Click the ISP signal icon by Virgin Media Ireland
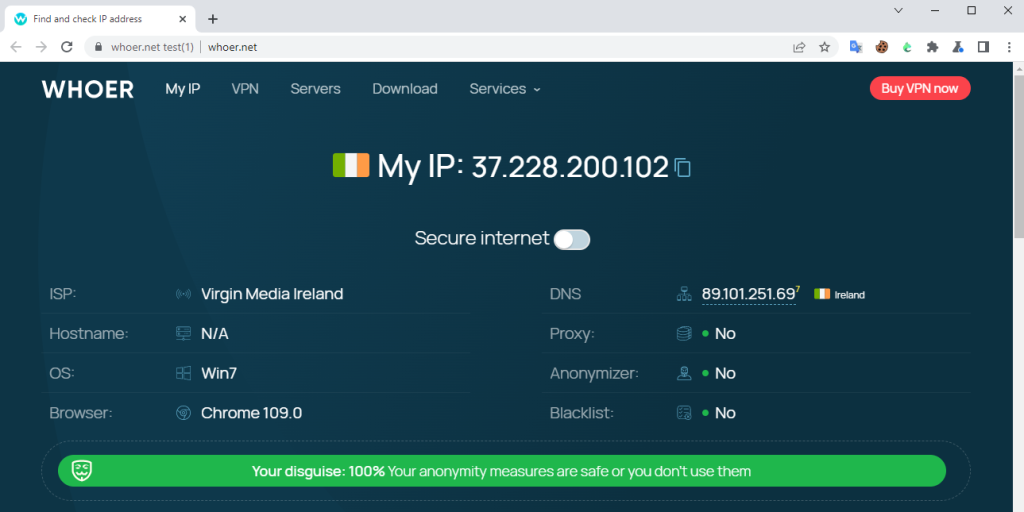 click(x=184, y=294)
